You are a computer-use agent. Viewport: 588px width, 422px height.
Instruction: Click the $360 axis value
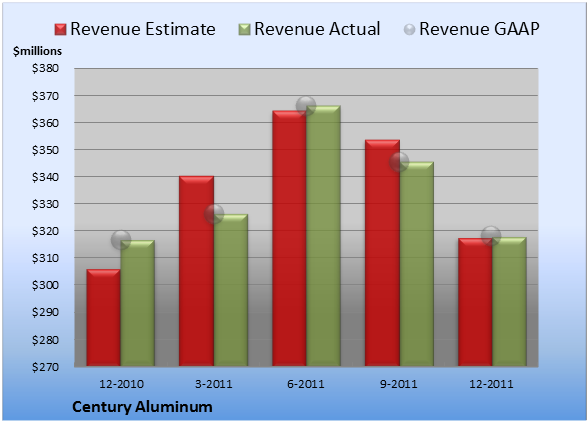[x=45, y=123]
